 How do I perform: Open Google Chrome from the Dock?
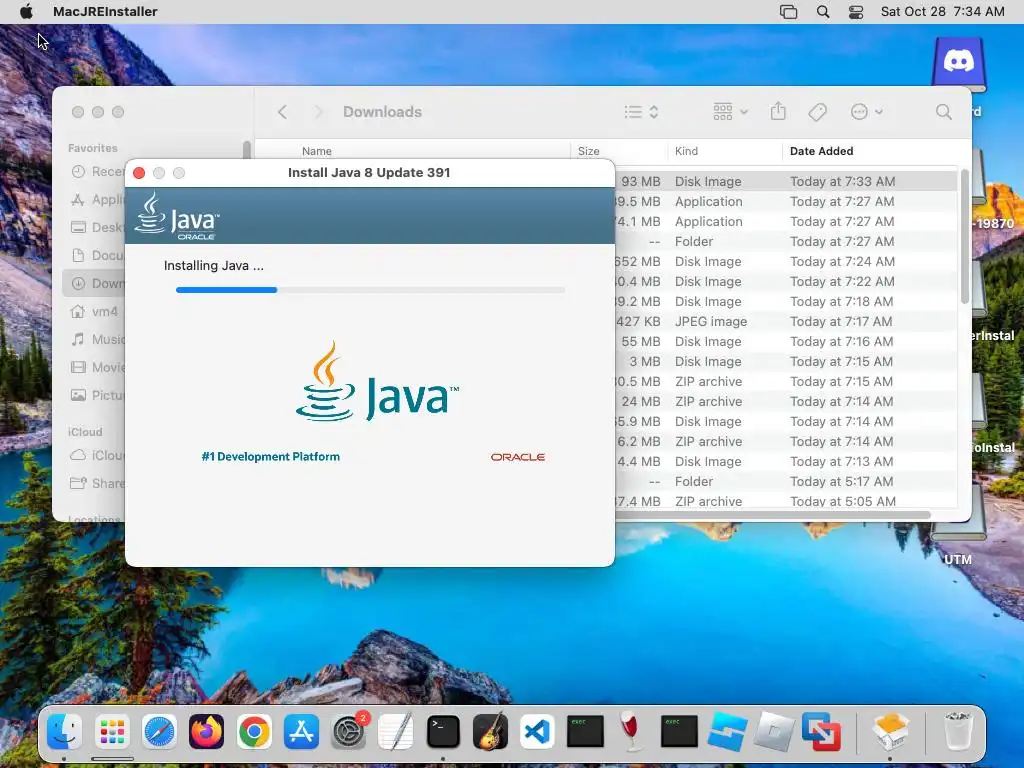tap(254, 731)
